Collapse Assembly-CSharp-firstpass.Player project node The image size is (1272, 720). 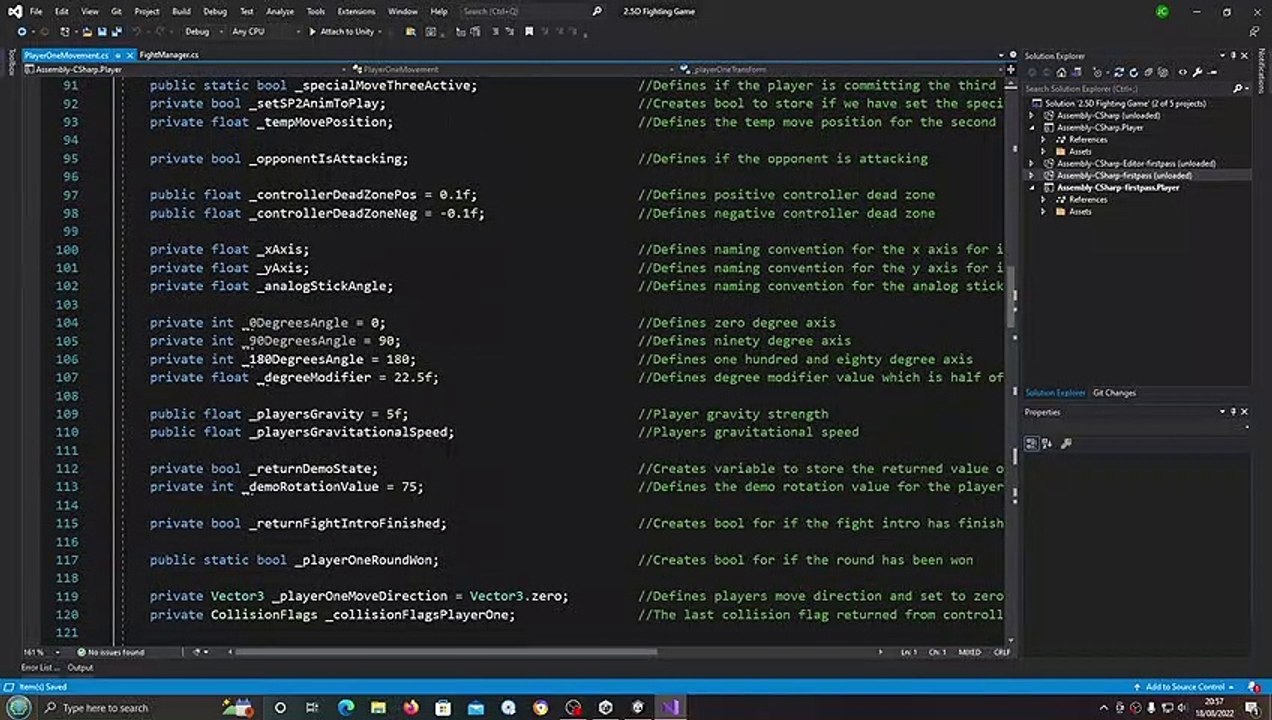point(1032,187)
